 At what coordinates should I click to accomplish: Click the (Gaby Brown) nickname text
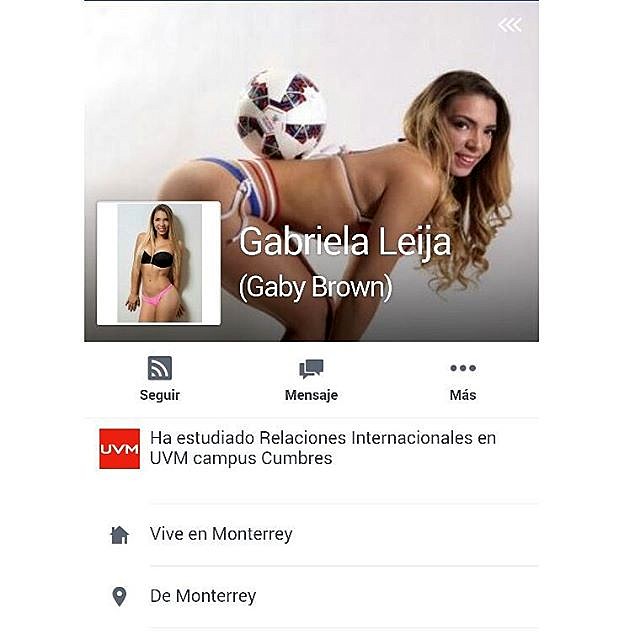point(316,287)
